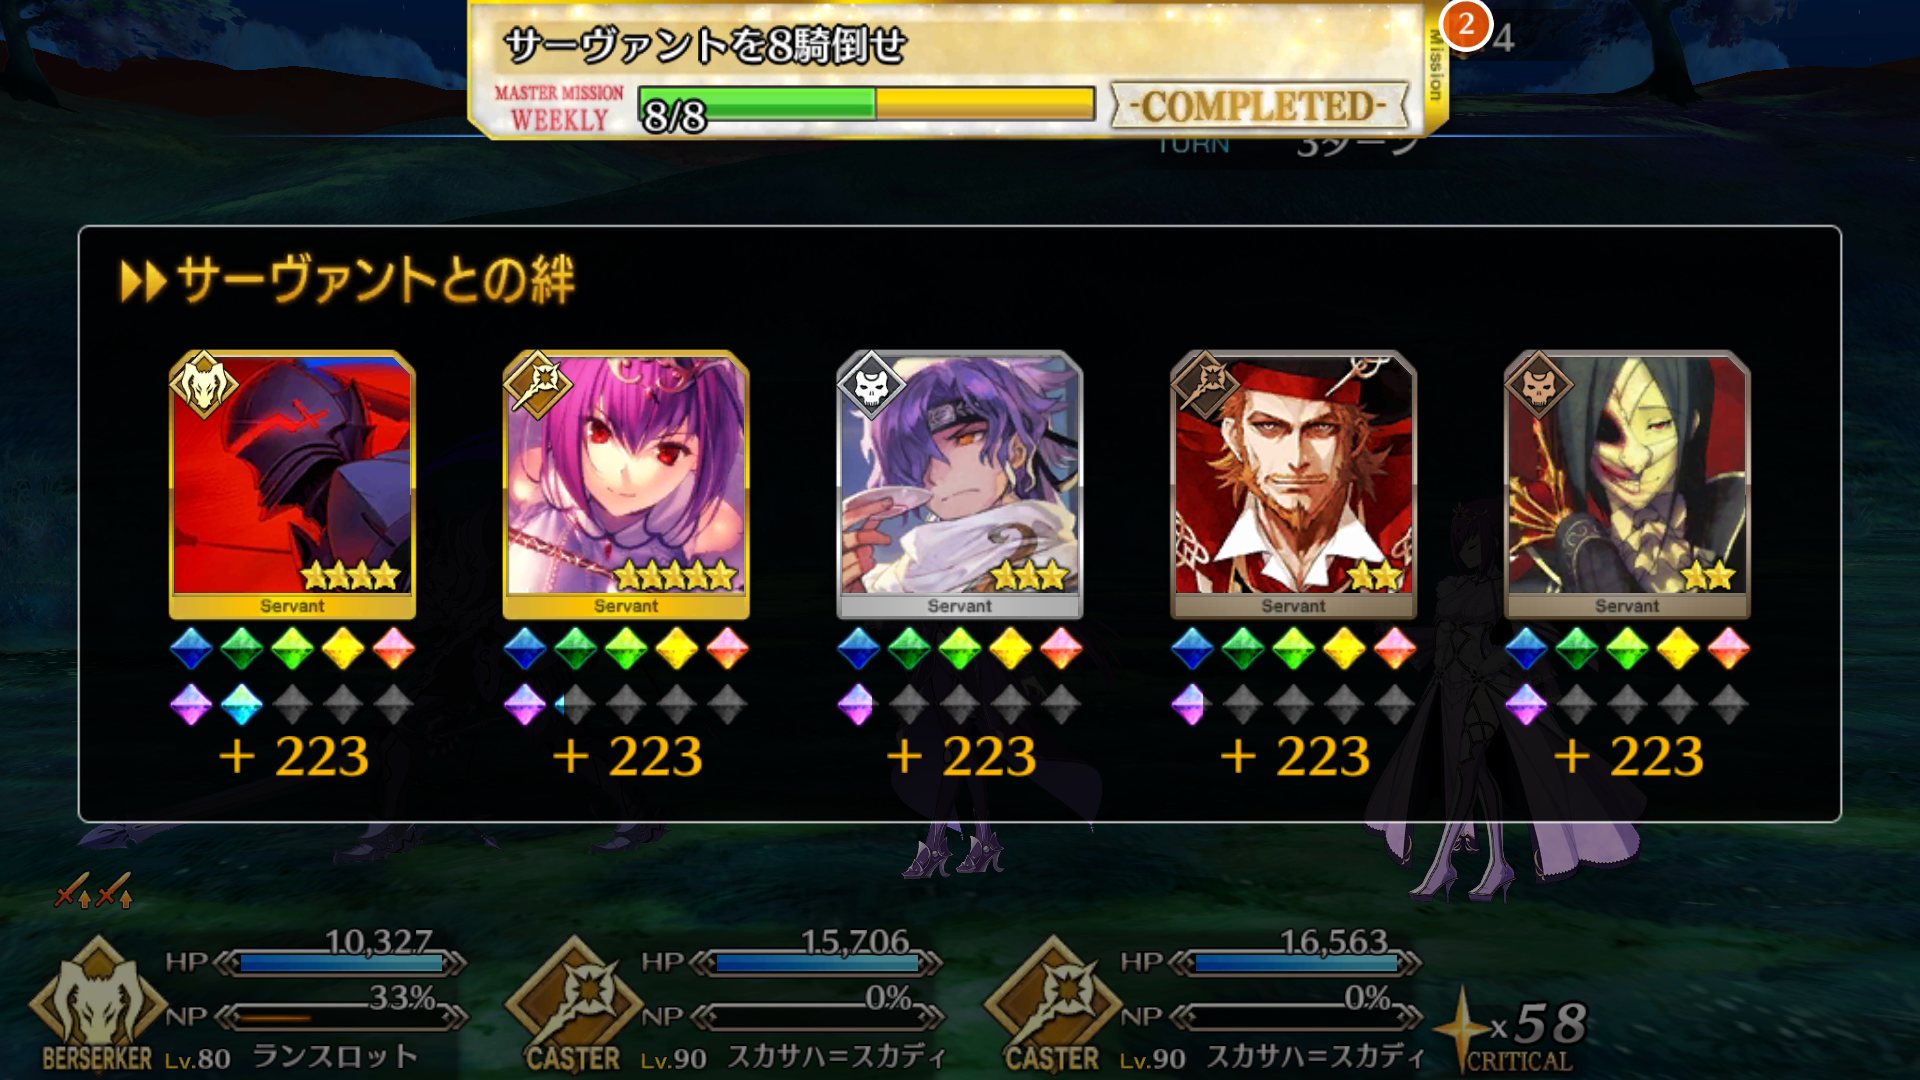Select the Lancelot Berserker servant card
Image resolution: width=1920 pixels, height=1080 pixels.
292,485
